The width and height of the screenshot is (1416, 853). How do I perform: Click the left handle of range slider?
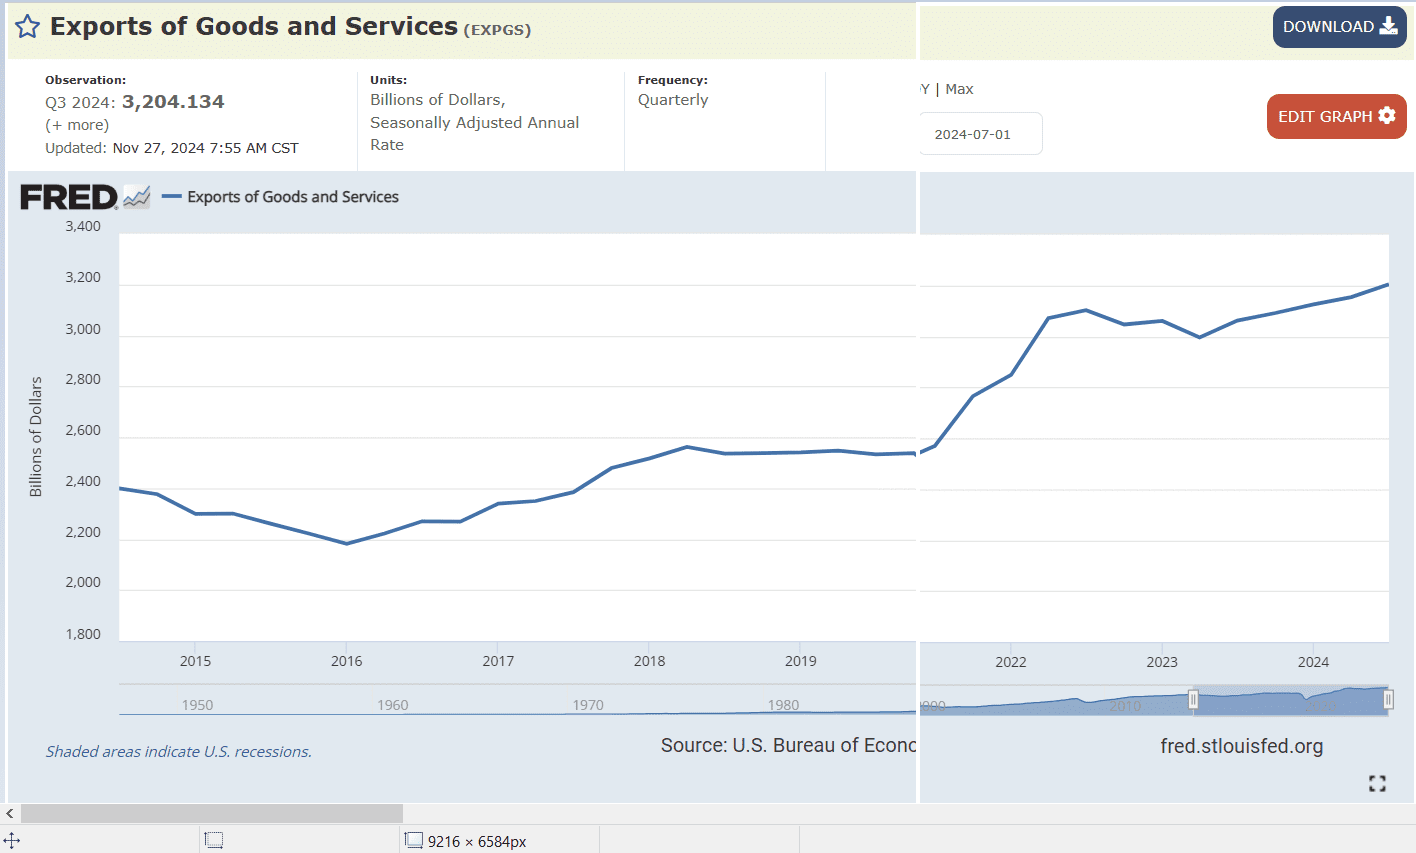click(1193, 700)
